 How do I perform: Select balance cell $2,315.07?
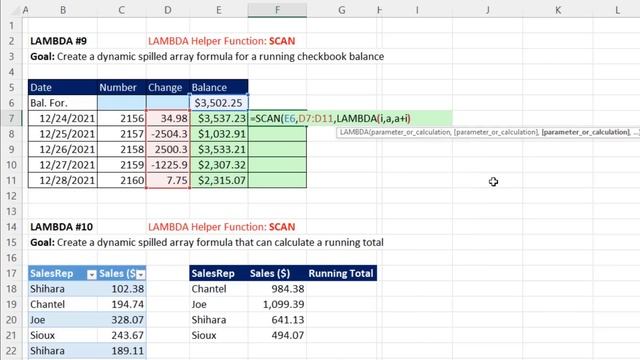(219, 180)
